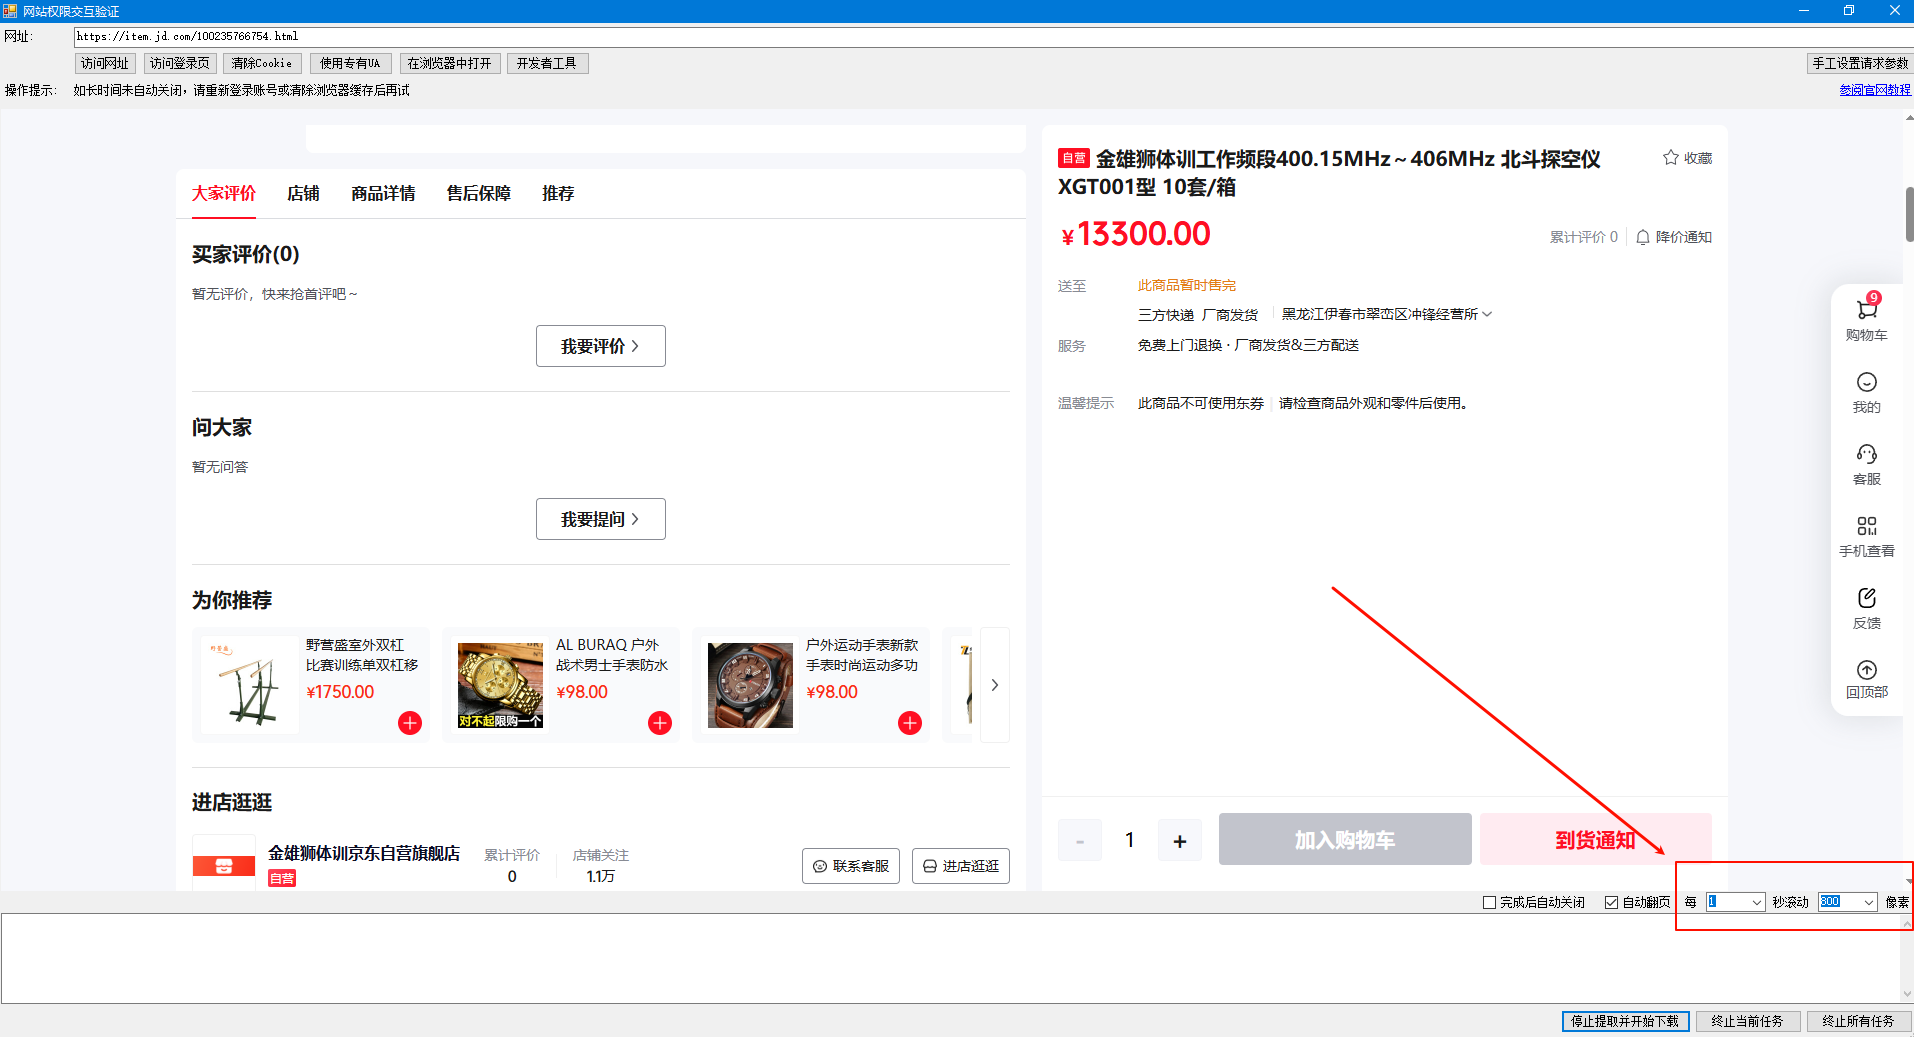The width and height of the screenshot is (1914, 1037).
Task: Click the 清除Cookie button
Action: click(x=262, y=63)
